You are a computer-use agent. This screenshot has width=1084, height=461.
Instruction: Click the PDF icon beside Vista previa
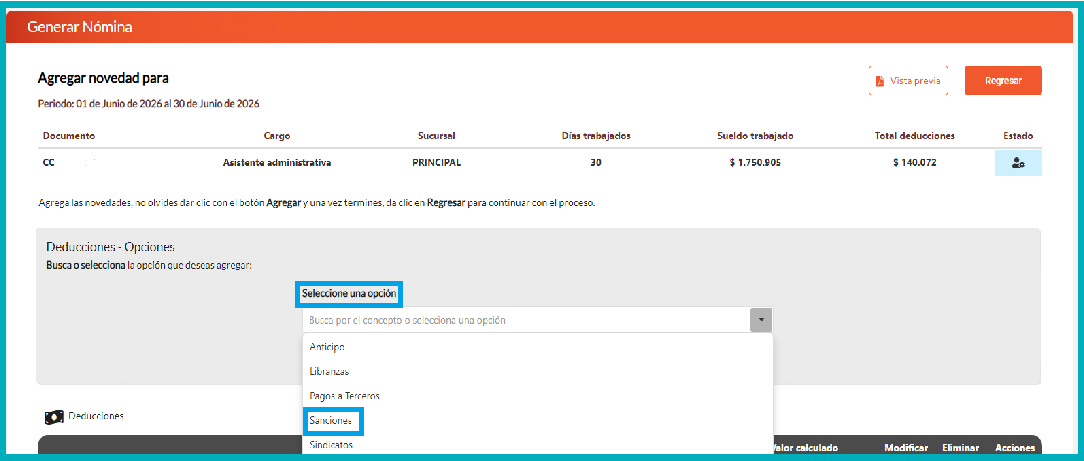point(879,81)
